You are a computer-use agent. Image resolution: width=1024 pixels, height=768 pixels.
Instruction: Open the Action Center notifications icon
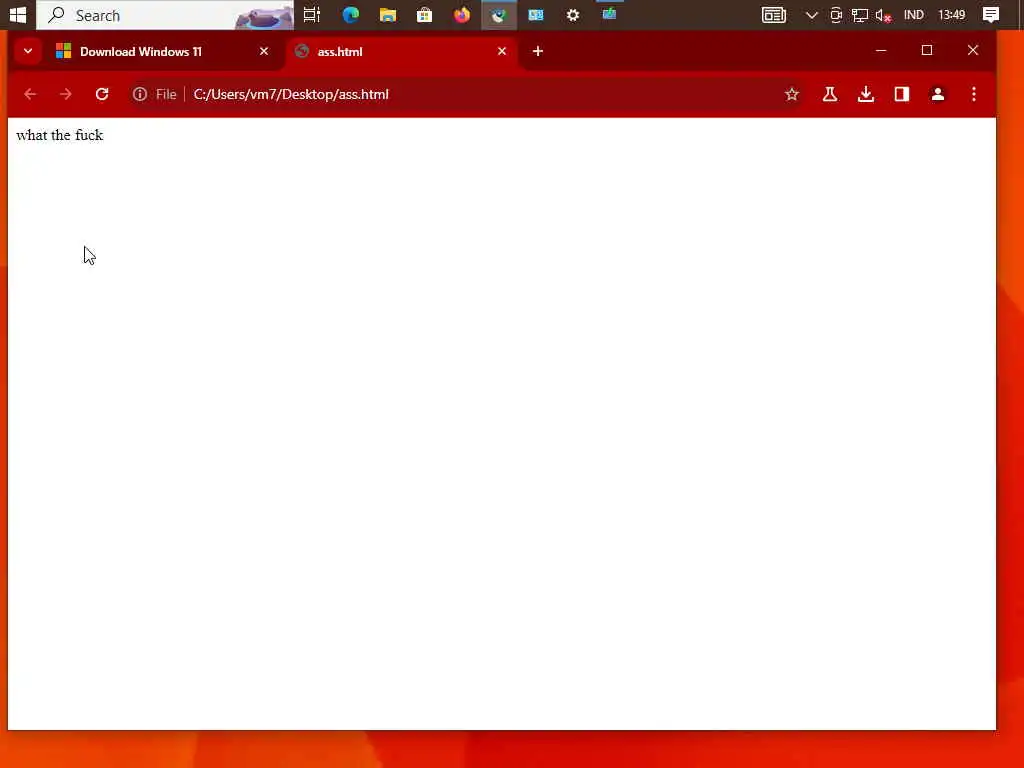991,14
